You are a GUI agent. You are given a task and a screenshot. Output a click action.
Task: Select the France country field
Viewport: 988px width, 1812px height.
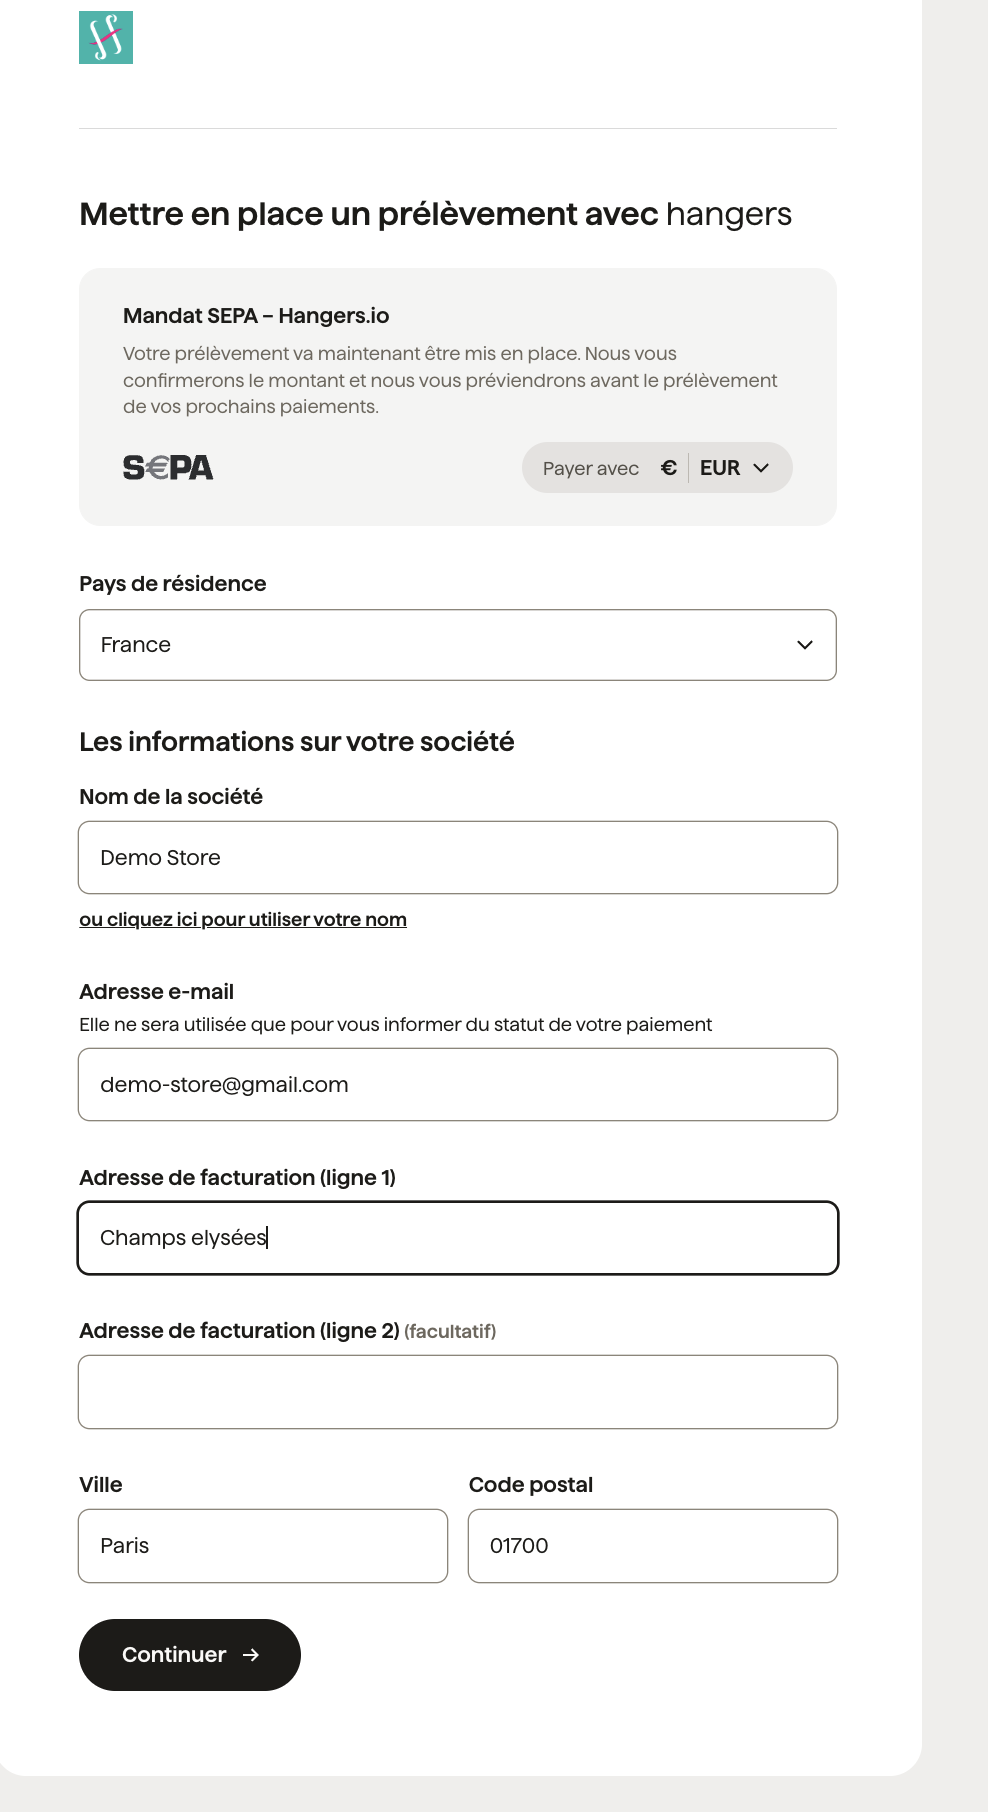(x=440, y=645)
